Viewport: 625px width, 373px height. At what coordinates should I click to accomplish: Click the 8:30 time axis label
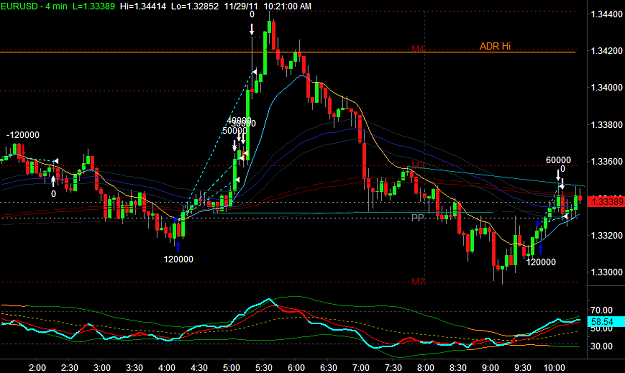(458, 367)
